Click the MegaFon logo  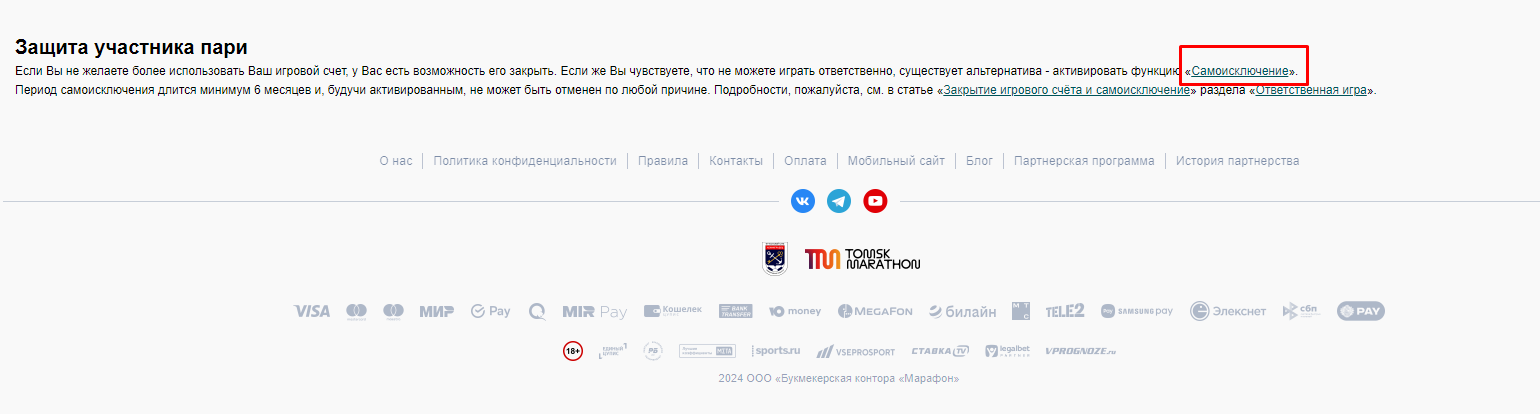point(875,311)
